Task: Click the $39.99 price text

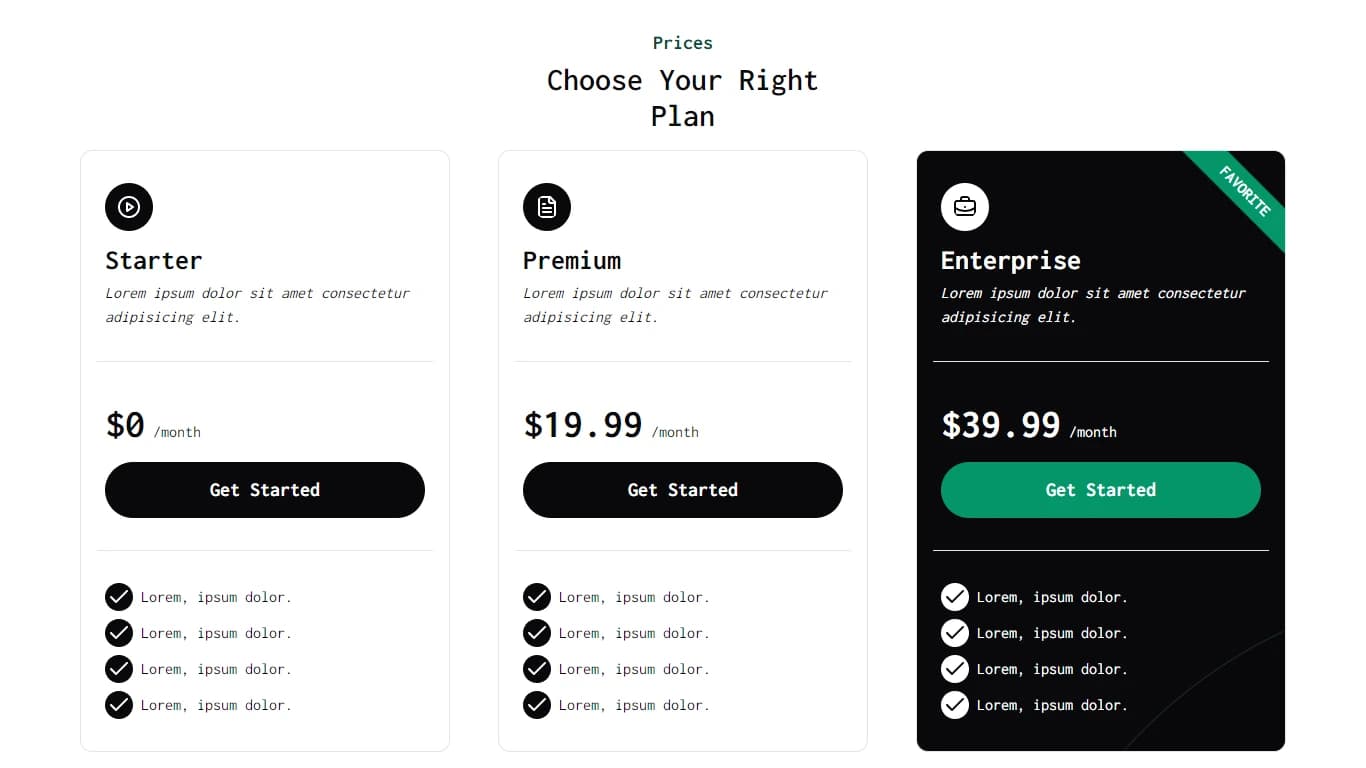Action: coord(1001,425)
